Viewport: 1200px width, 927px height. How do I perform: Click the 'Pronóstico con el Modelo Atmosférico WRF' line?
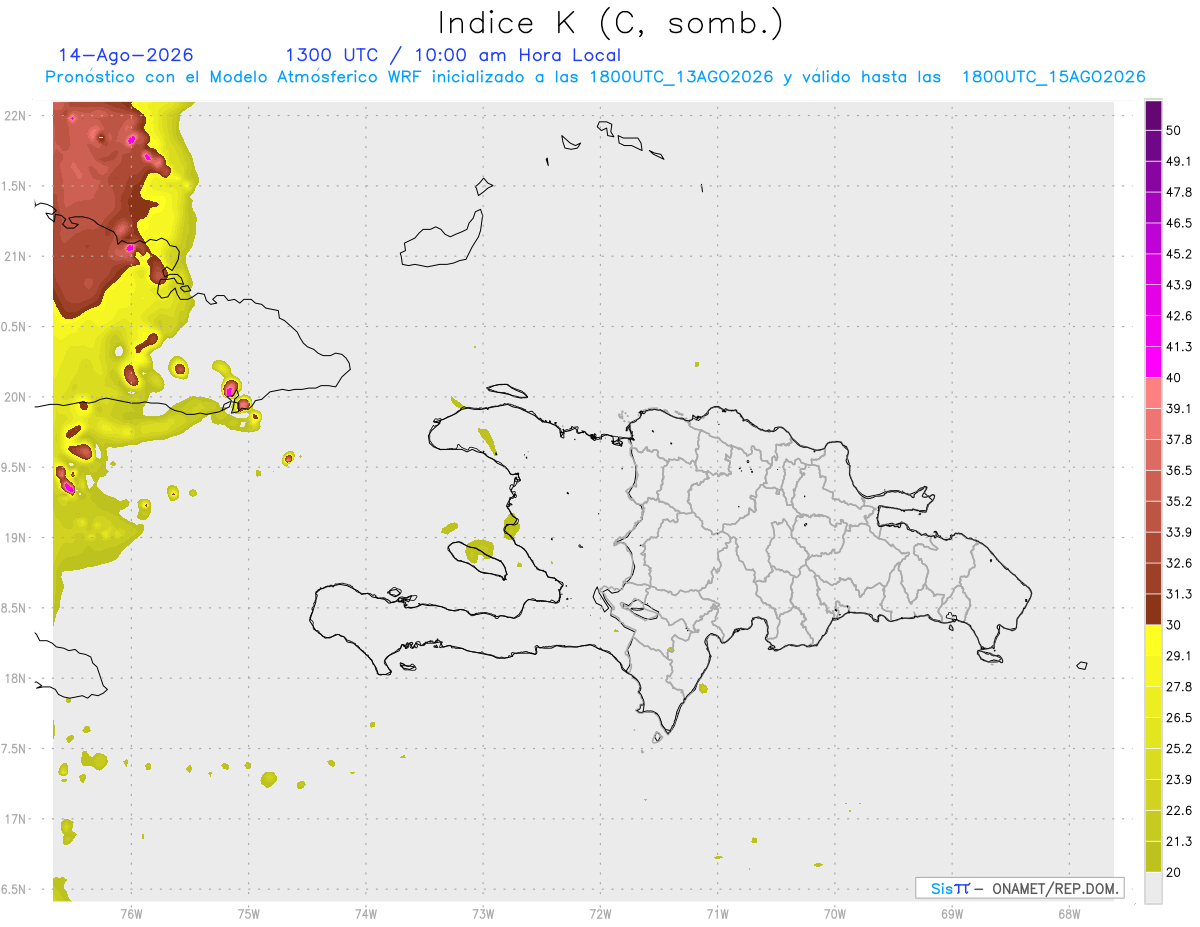pos(595,77)
